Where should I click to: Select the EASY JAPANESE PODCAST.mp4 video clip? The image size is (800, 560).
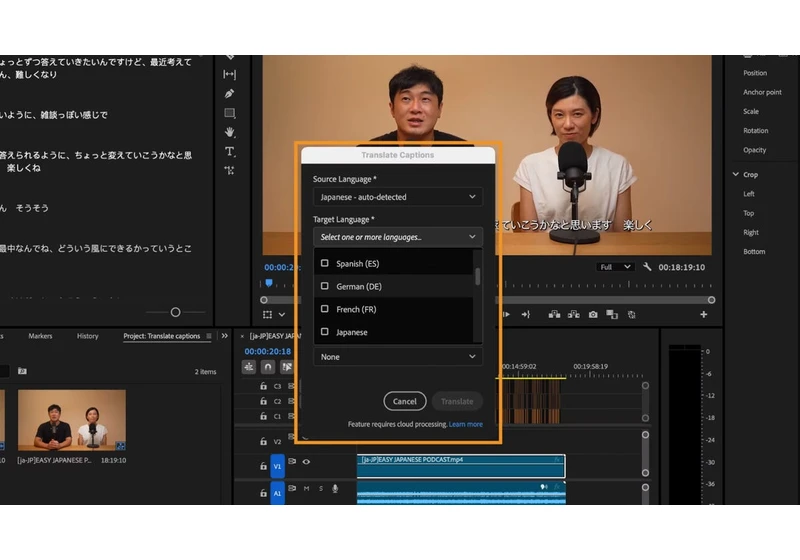[461, 466]
